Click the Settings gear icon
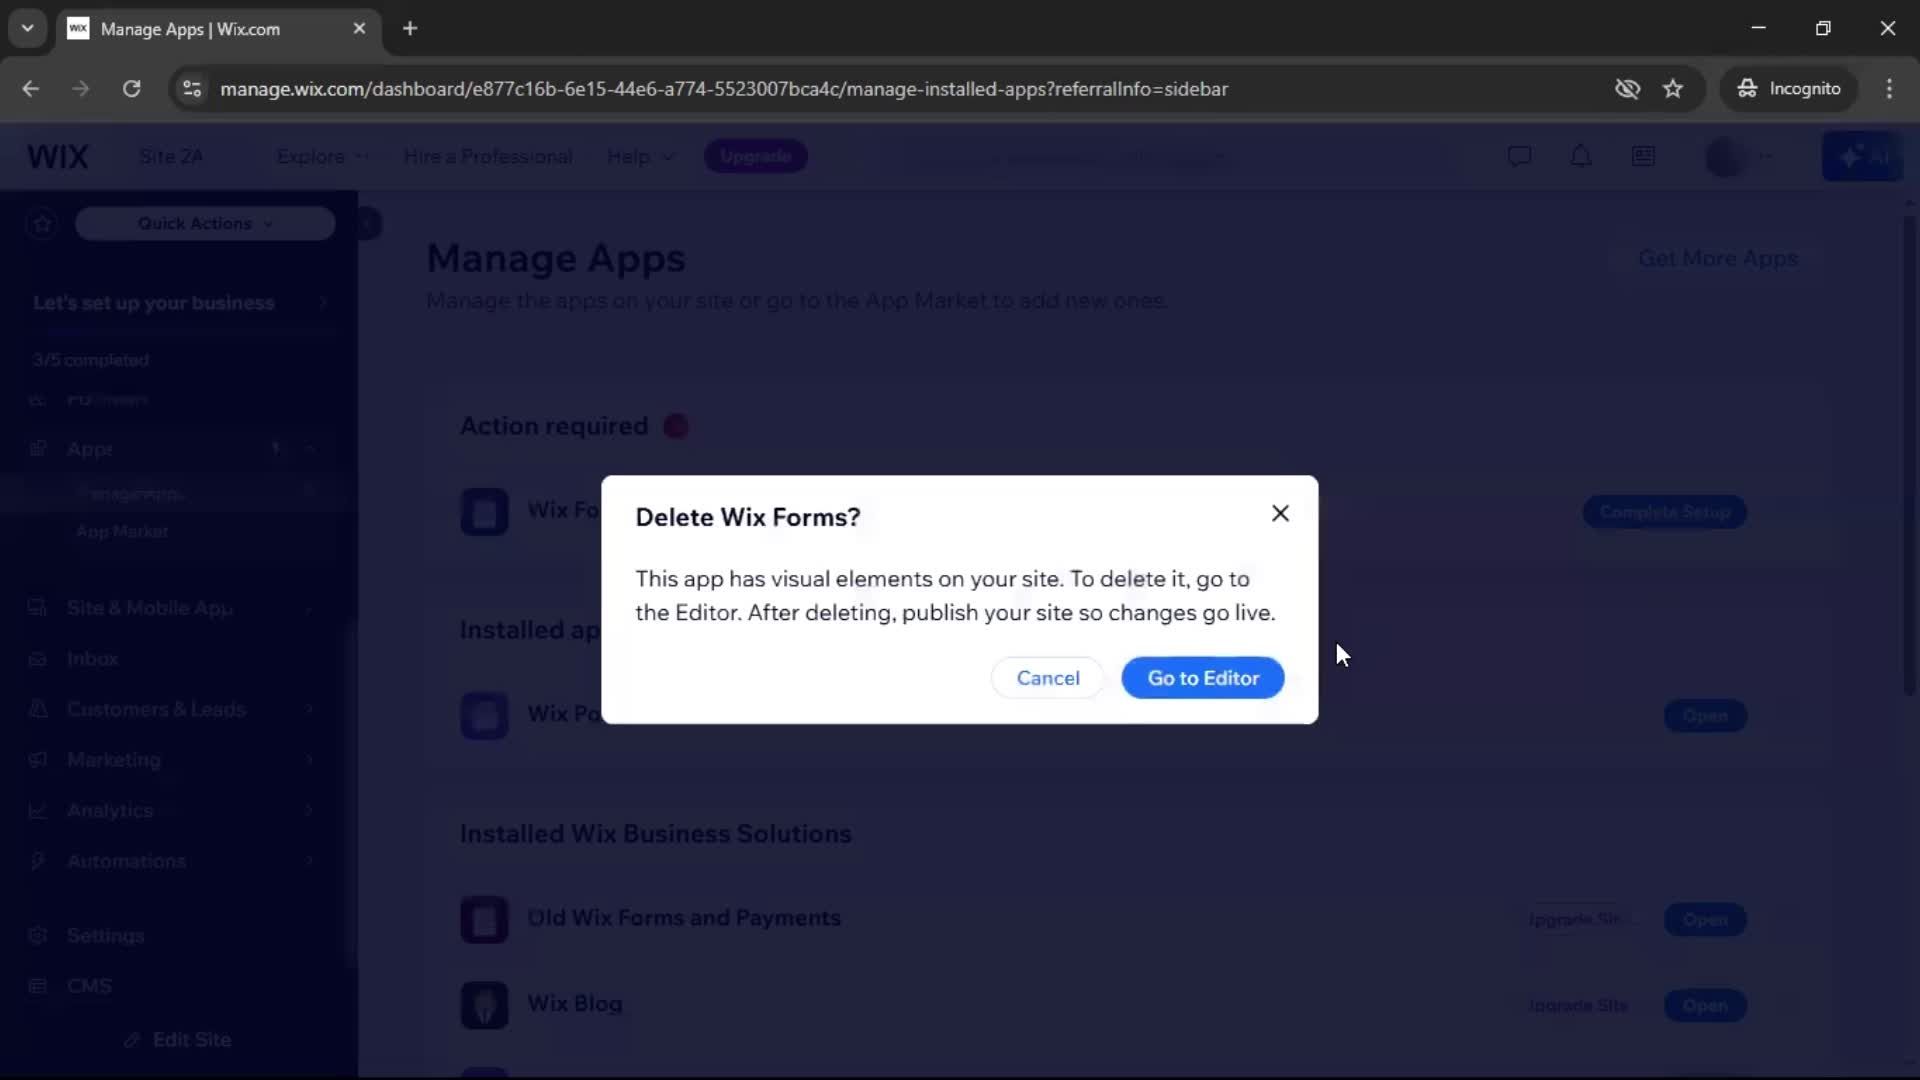The width and height of the screenshot is (1920, 1080). click(38, 936)
